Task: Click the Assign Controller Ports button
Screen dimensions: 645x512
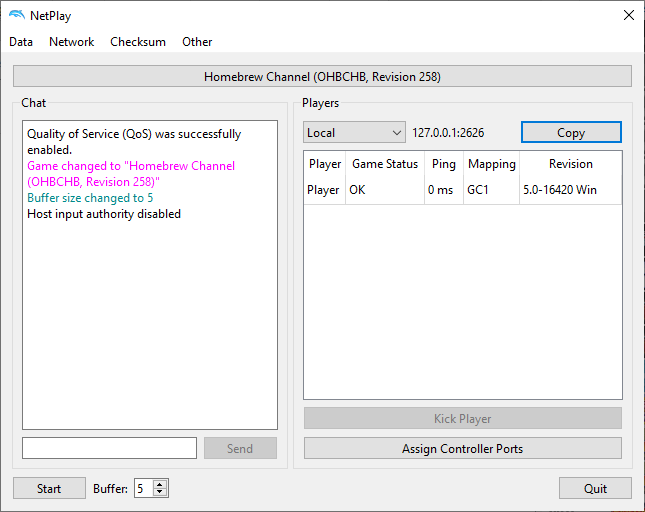Action: [x=463, y=448]
